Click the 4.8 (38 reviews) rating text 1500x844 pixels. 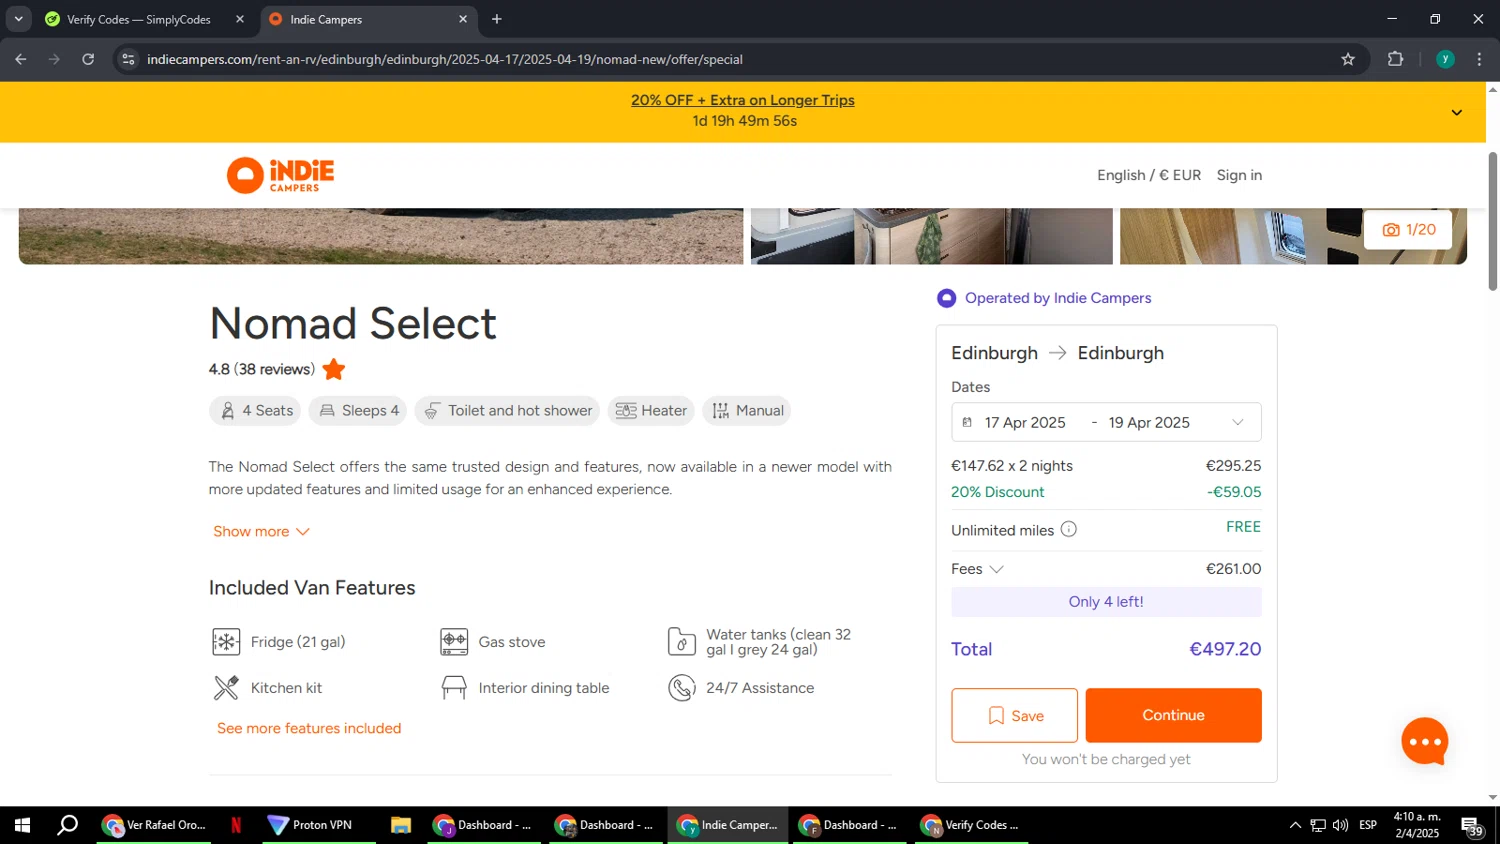[x=262, y=370]
